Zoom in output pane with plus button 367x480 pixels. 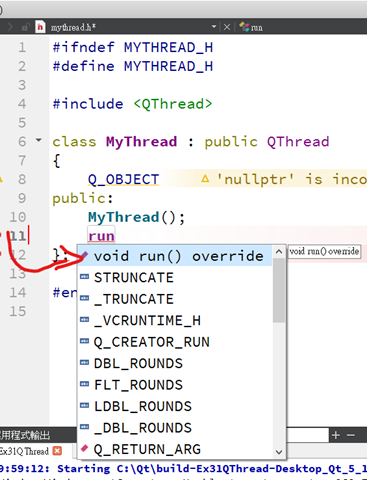pos(336,435)
